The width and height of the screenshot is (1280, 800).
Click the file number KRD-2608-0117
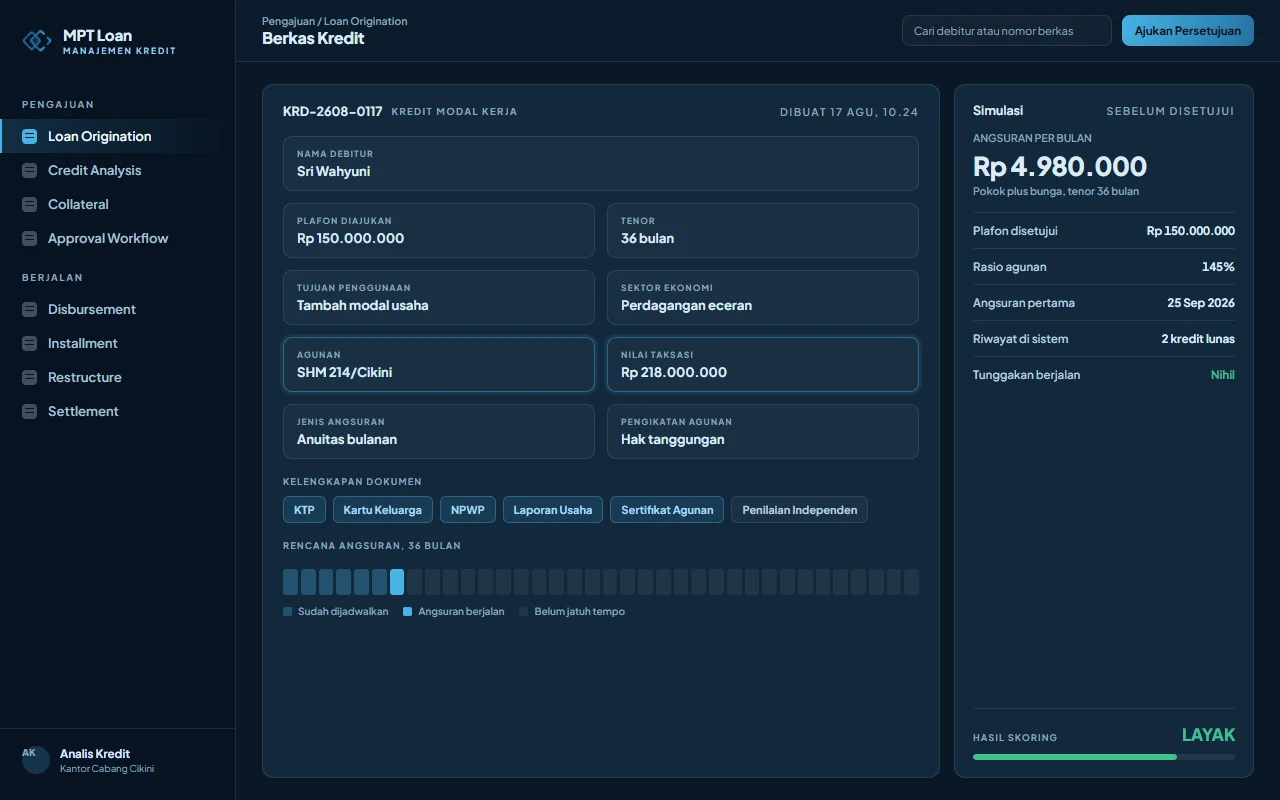[x=333, y=111]
